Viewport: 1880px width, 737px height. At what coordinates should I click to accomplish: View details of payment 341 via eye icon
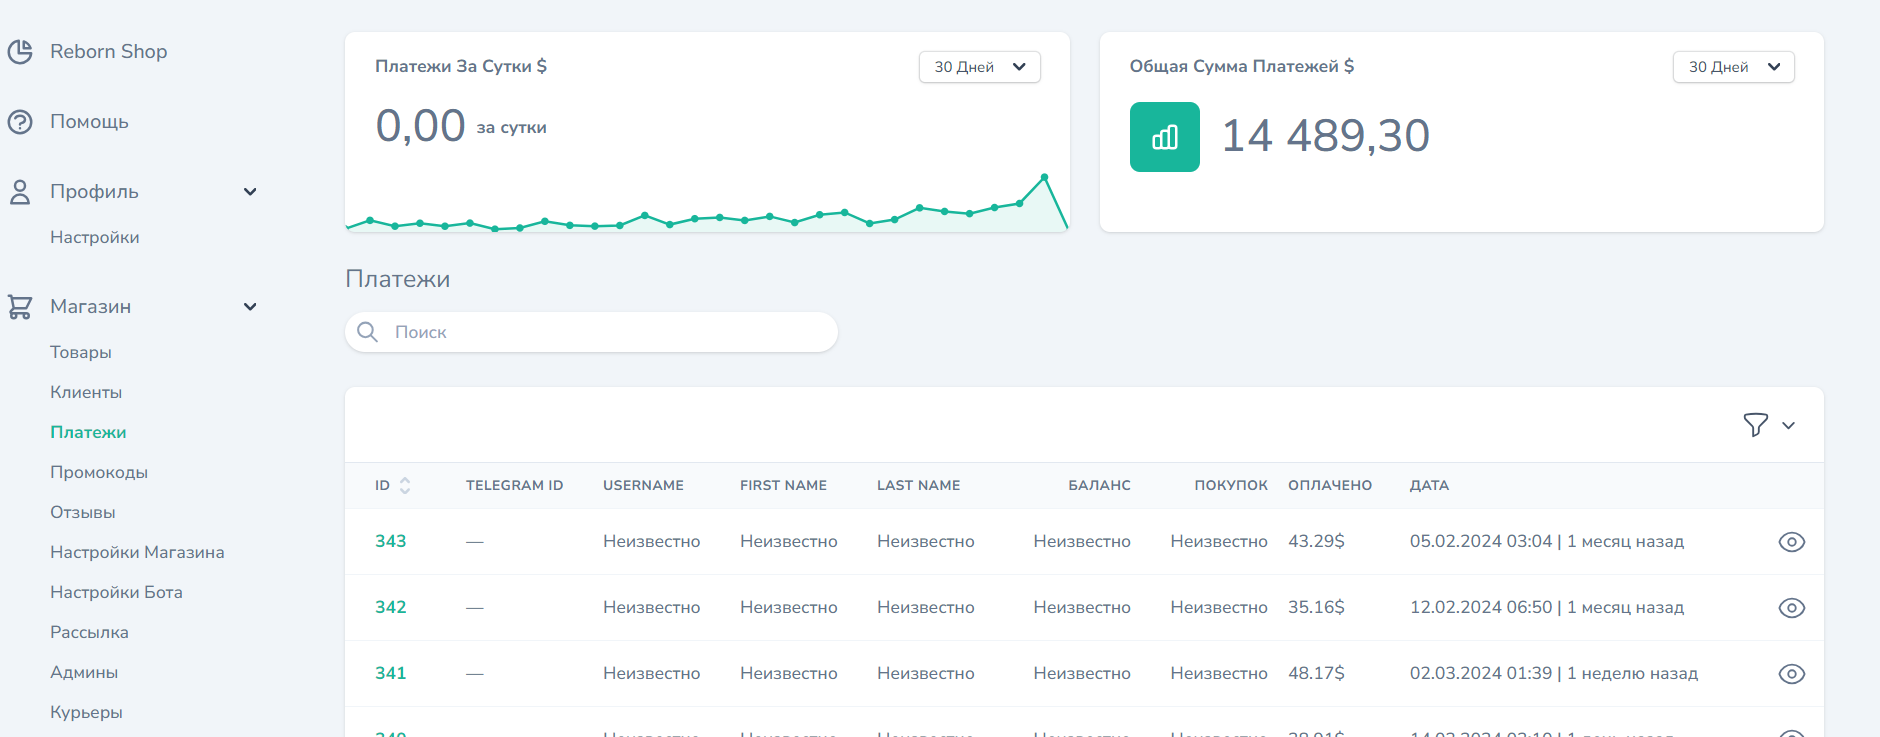[1792, 674]
